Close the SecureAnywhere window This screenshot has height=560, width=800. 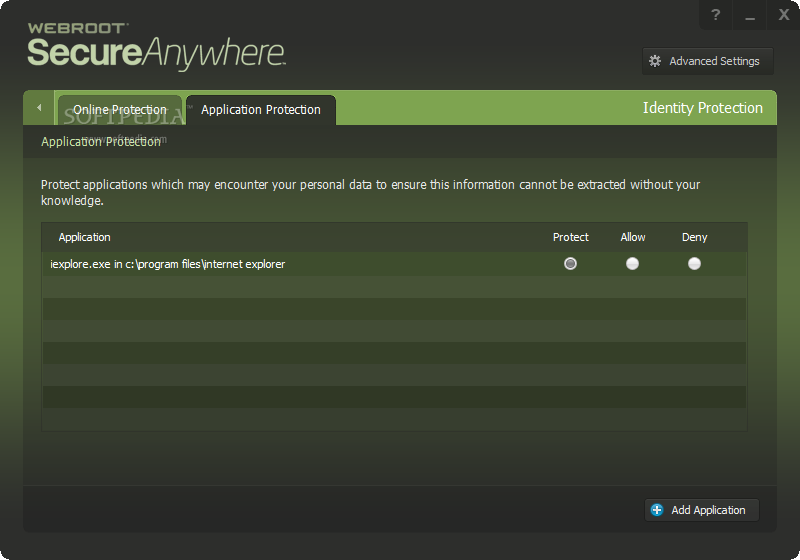point(784,15)
